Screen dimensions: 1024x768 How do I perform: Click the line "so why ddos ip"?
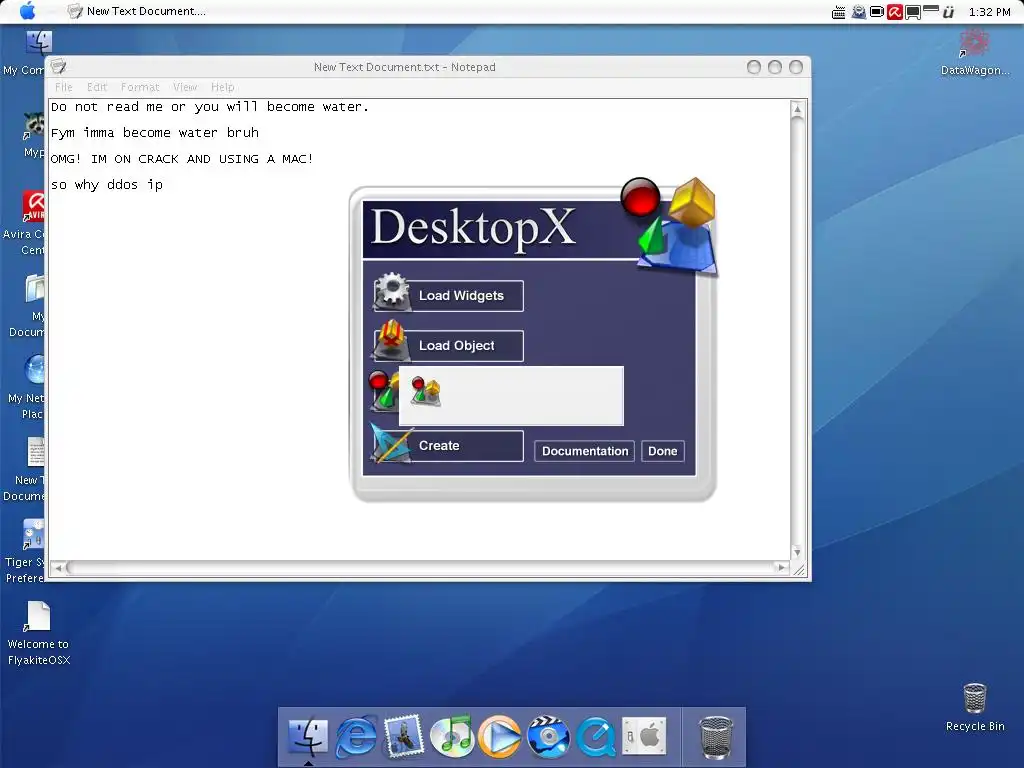(107, 185)
